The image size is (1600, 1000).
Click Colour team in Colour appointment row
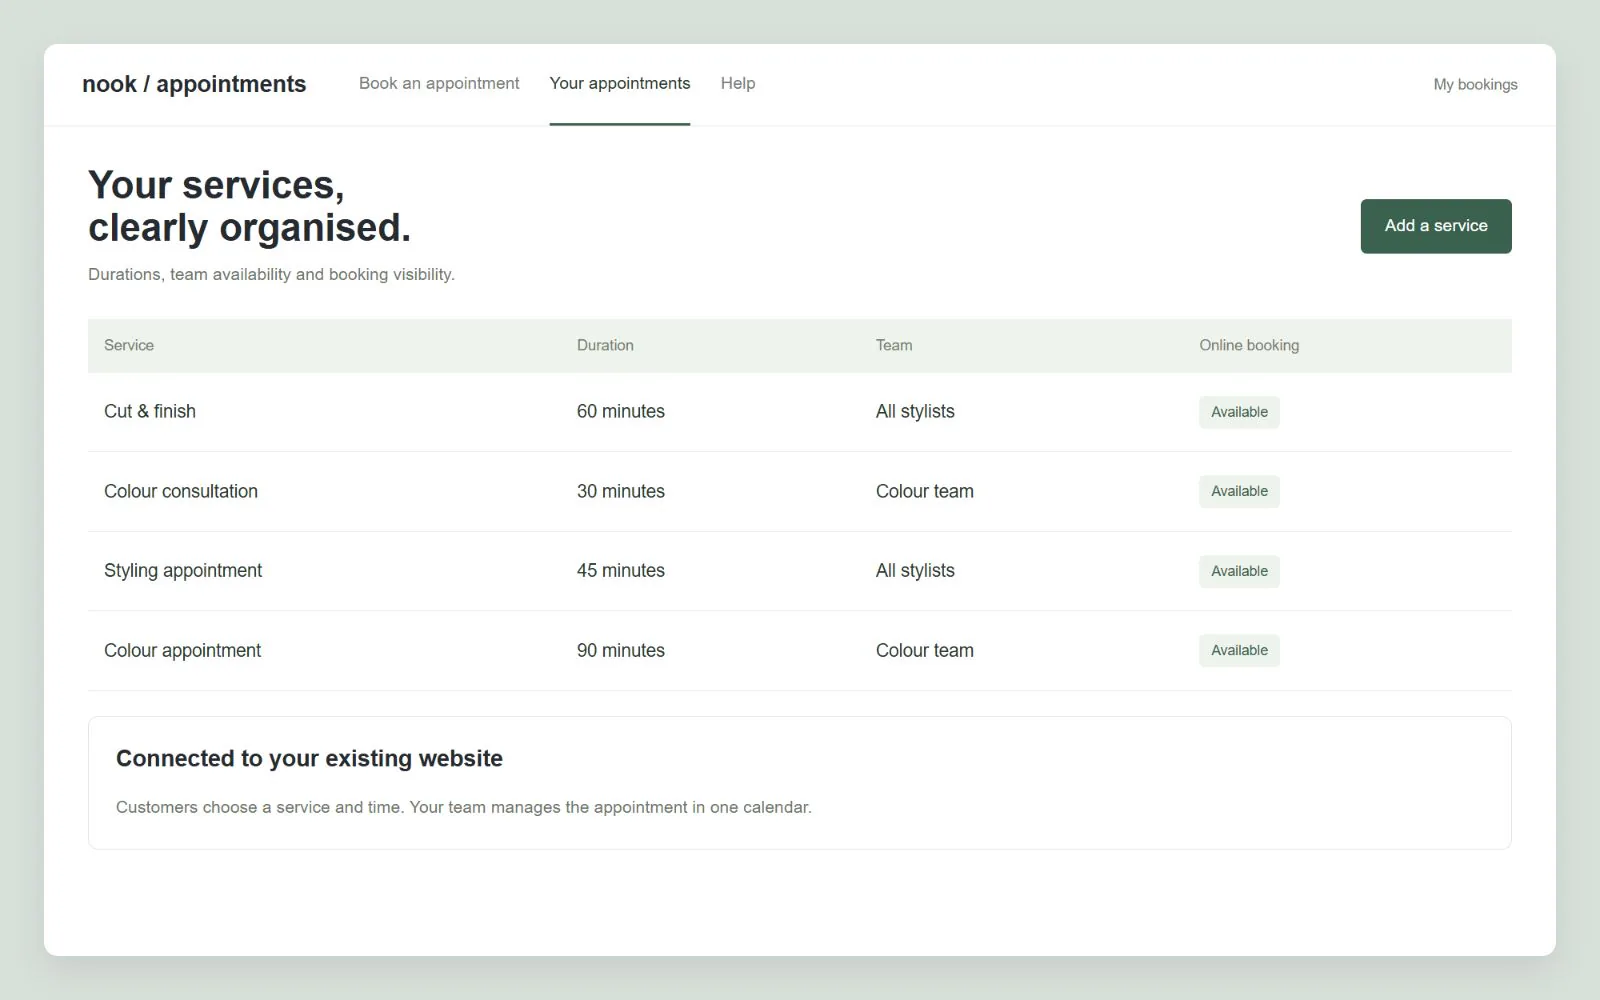coord(925,650)
